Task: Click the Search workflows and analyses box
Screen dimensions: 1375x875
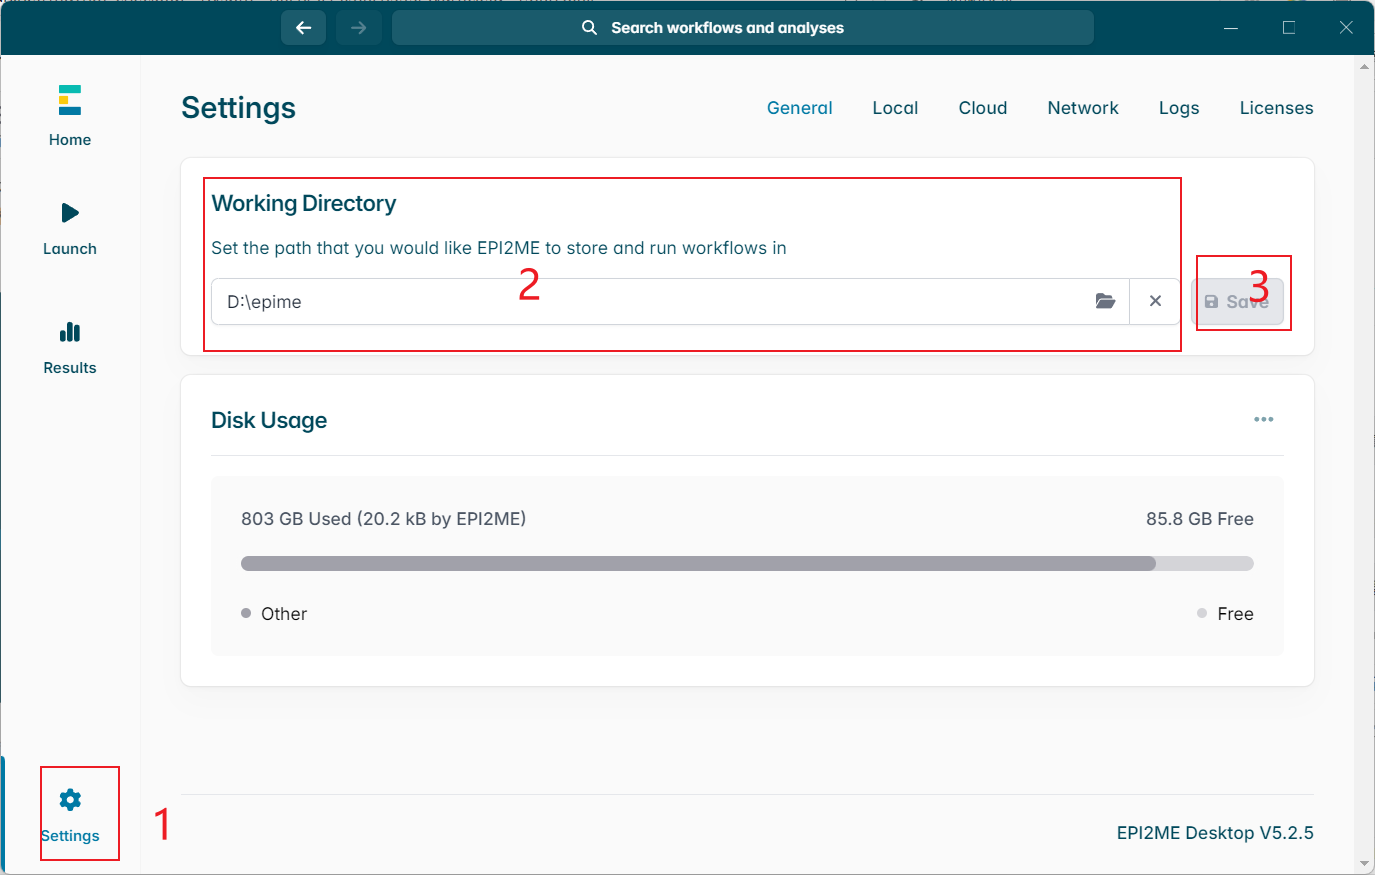Action: pos(743,28)
